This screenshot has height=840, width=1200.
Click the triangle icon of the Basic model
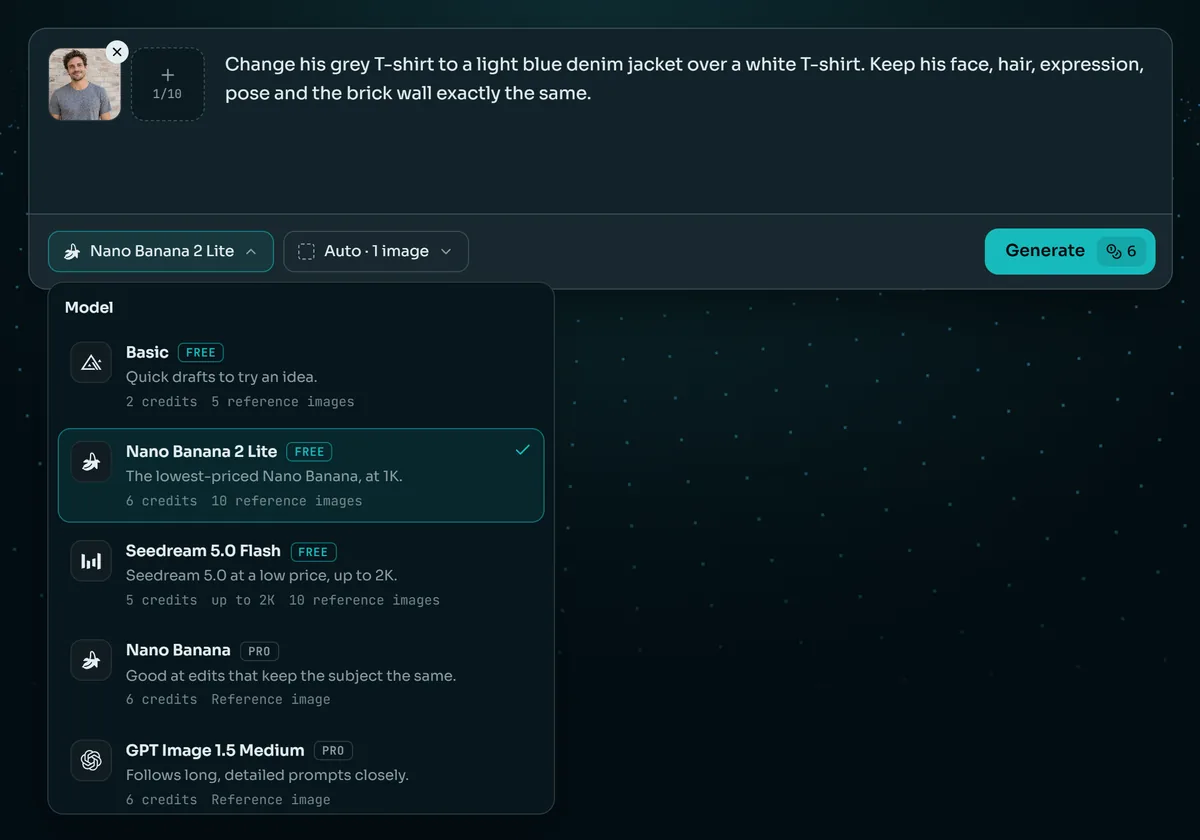point(91,362)
